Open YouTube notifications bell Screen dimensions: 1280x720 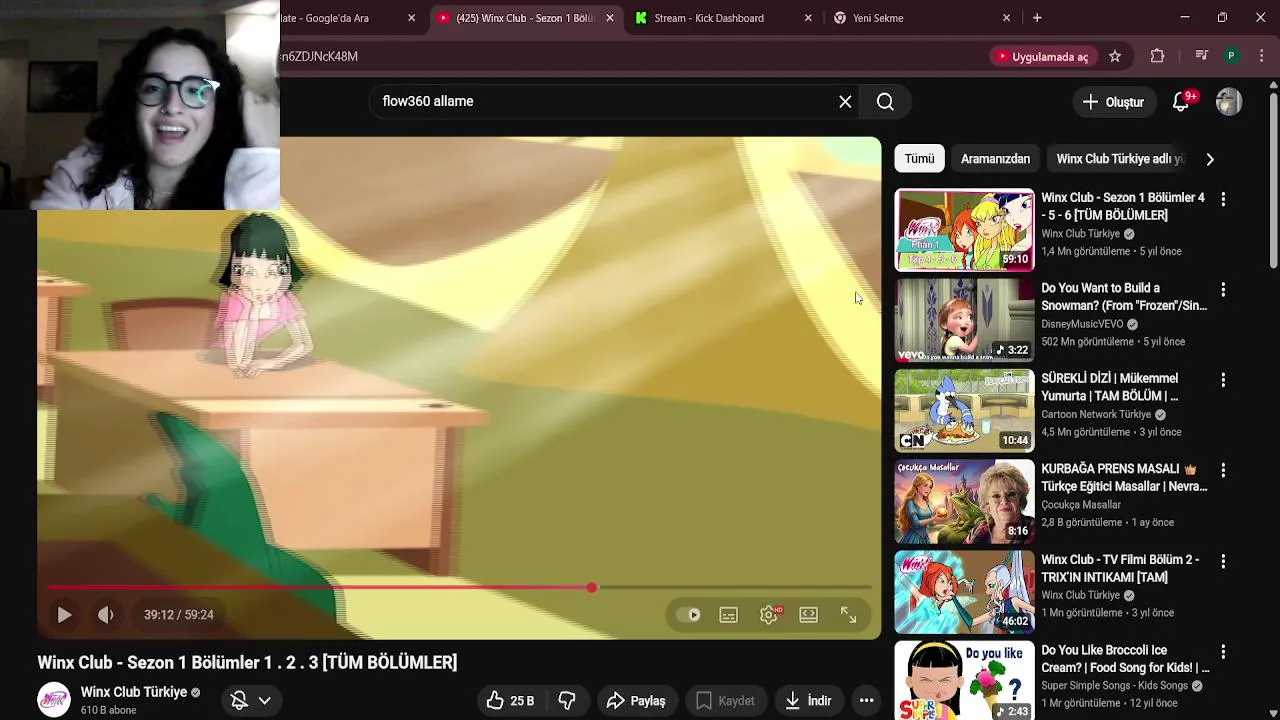(x=1181, y=102)
